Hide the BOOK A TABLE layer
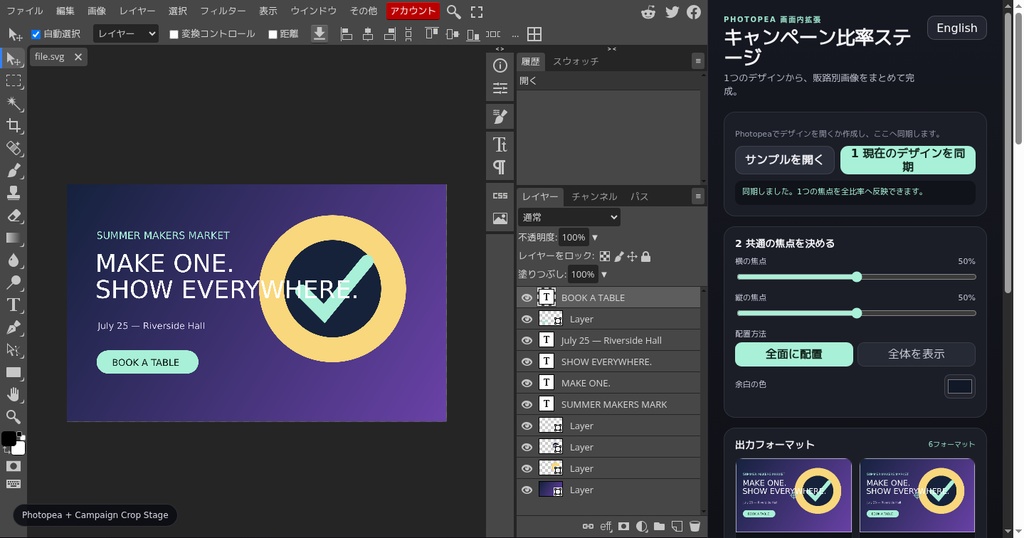Viewport: 1024px width, 538px height. pyautogui.click(x=526, y=298)
